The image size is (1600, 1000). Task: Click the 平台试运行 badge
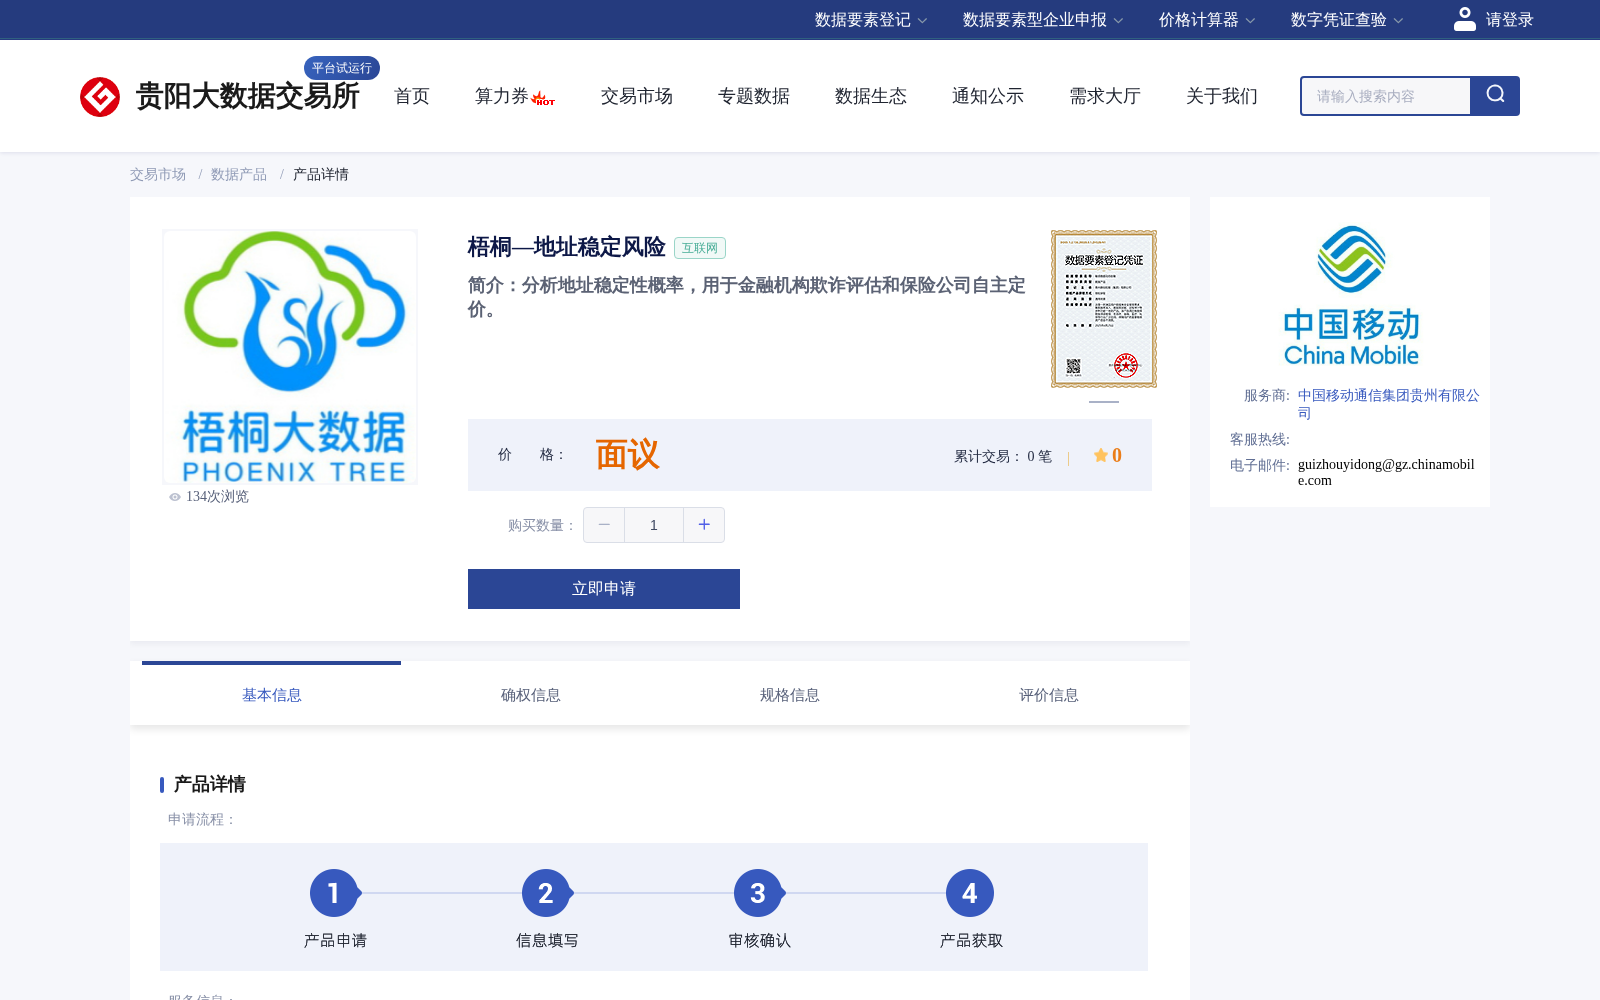(x=342, y=68)
